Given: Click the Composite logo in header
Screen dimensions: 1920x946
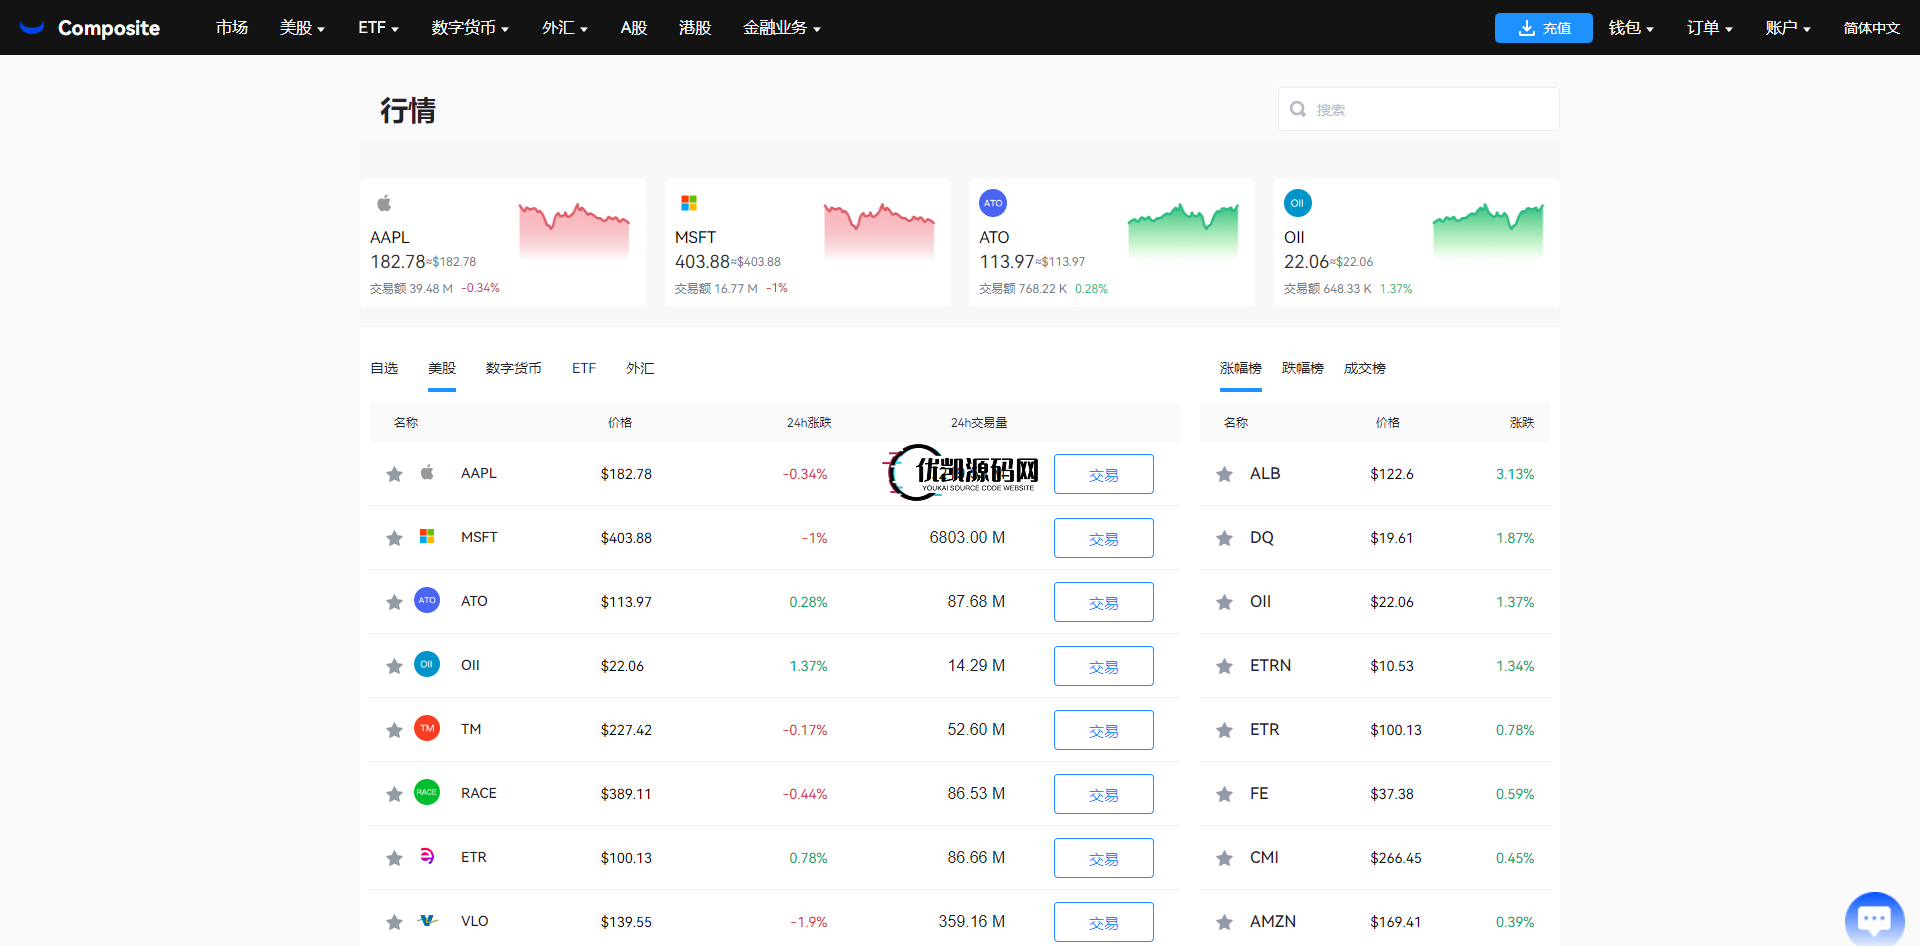Looking at the screenshot, I should pyautogui.click(x=90, y=28).
